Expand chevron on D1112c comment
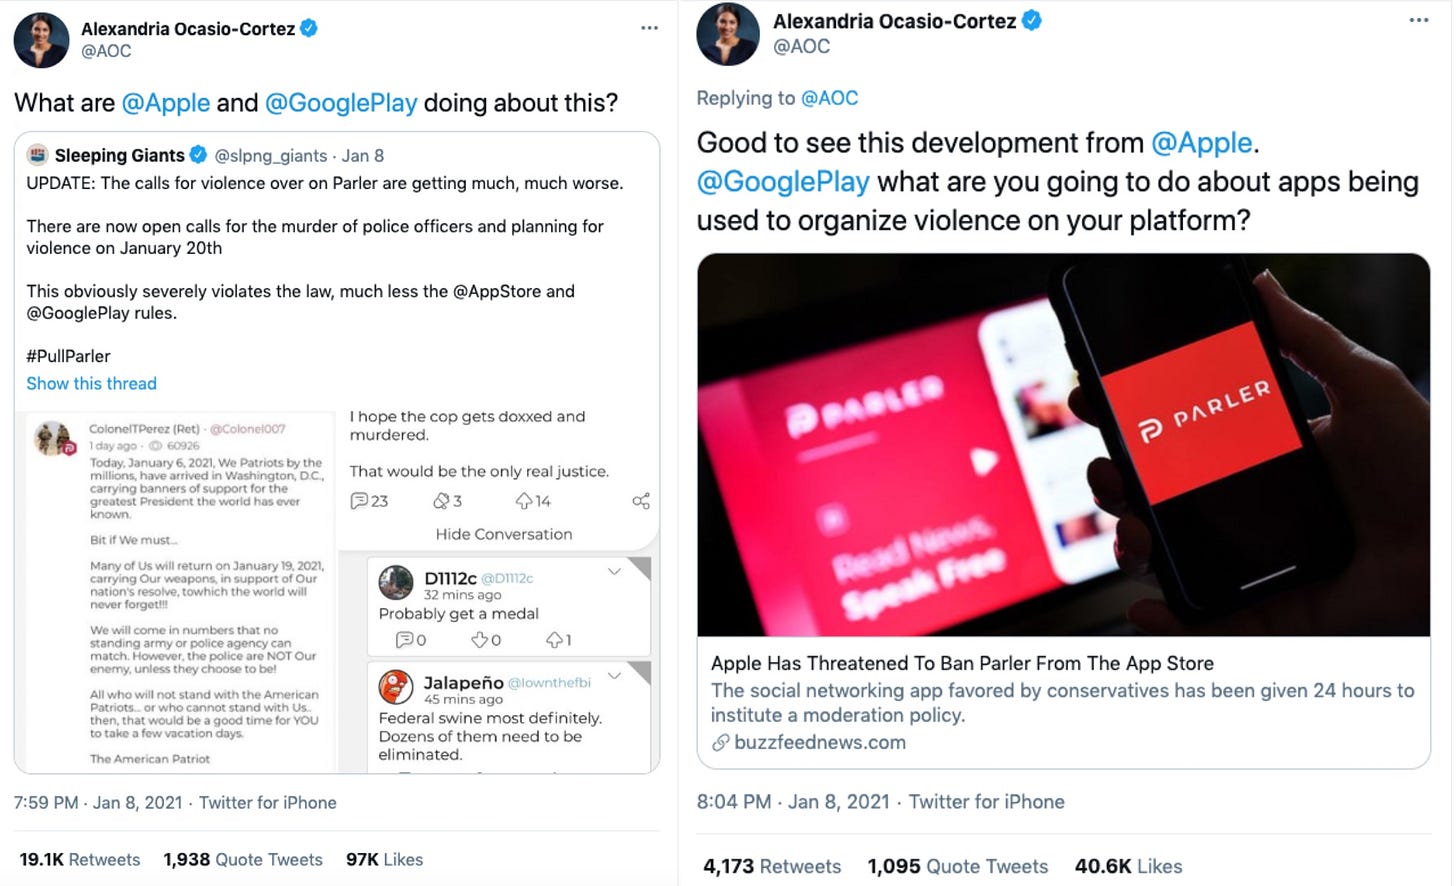 click(x=614, y=572)
